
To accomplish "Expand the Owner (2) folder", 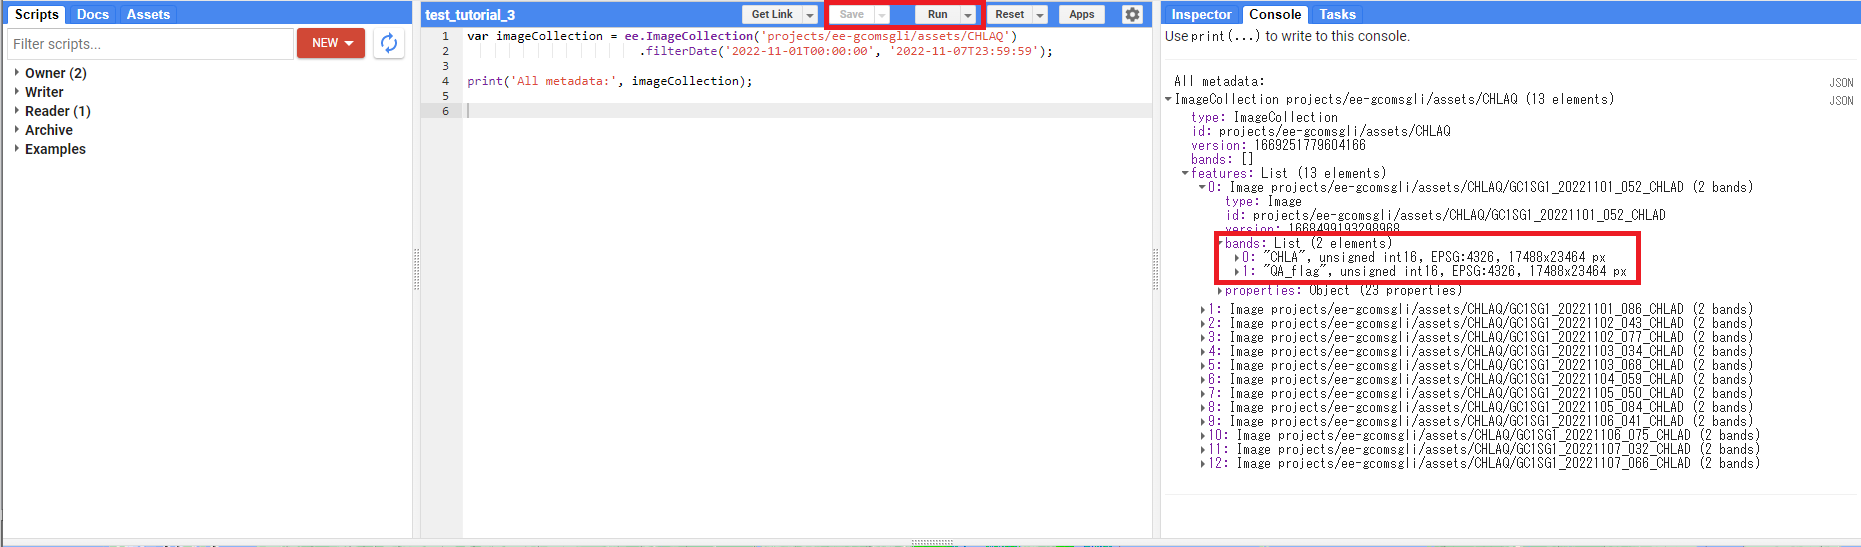I will coord(17,73).
